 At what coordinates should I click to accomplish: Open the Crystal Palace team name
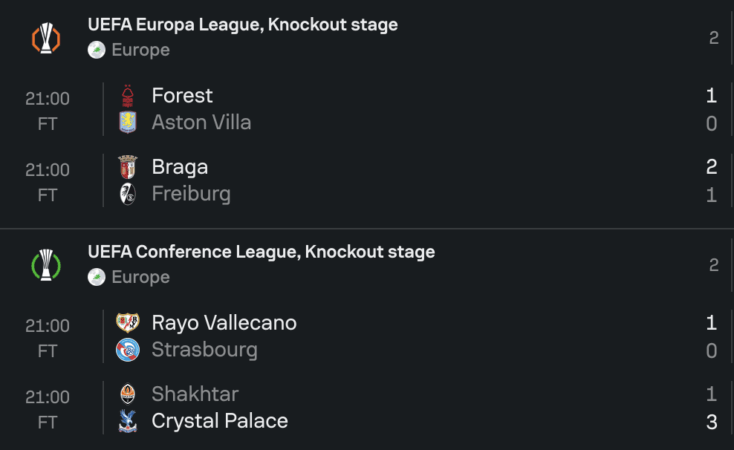(220, 421)
